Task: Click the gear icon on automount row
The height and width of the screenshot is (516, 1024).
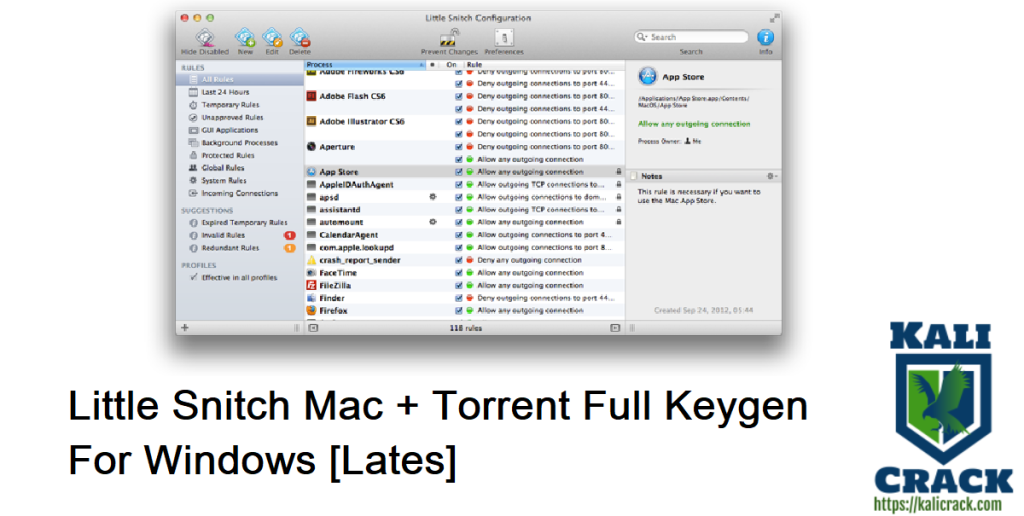Action: point(432,222)
